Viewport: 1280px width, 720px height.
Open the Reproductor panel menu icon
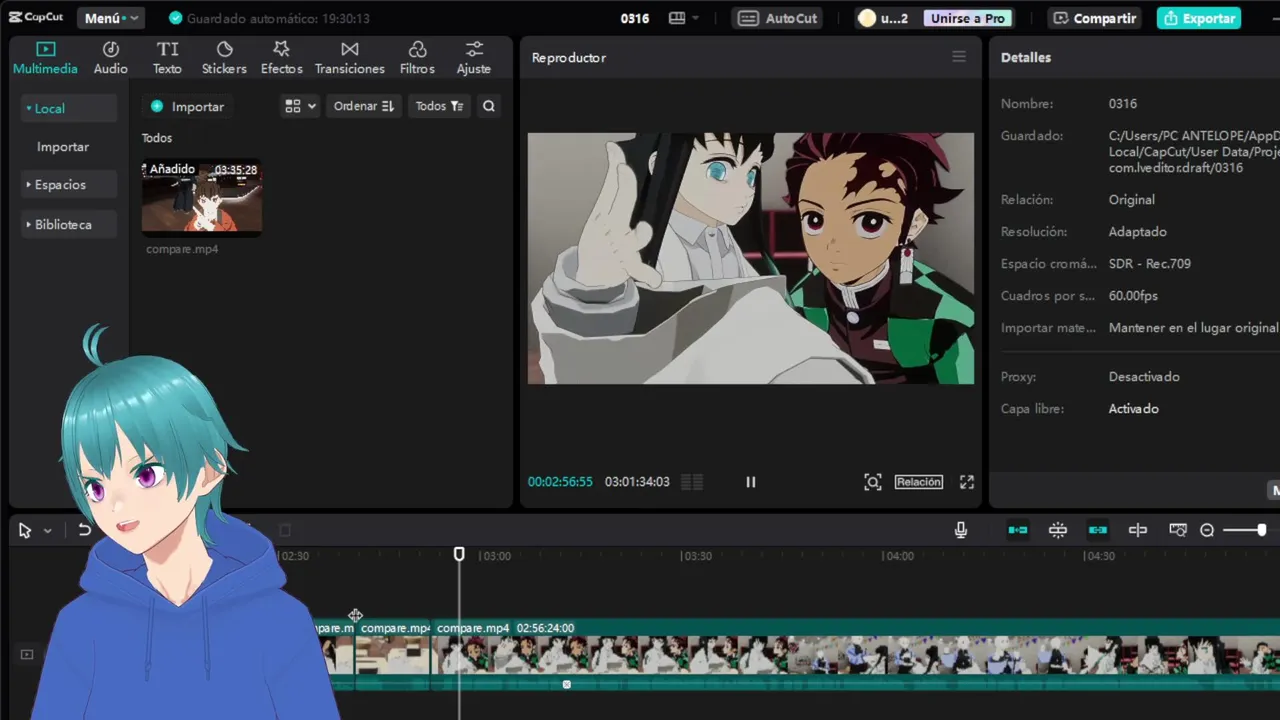(x=959, y=57)
